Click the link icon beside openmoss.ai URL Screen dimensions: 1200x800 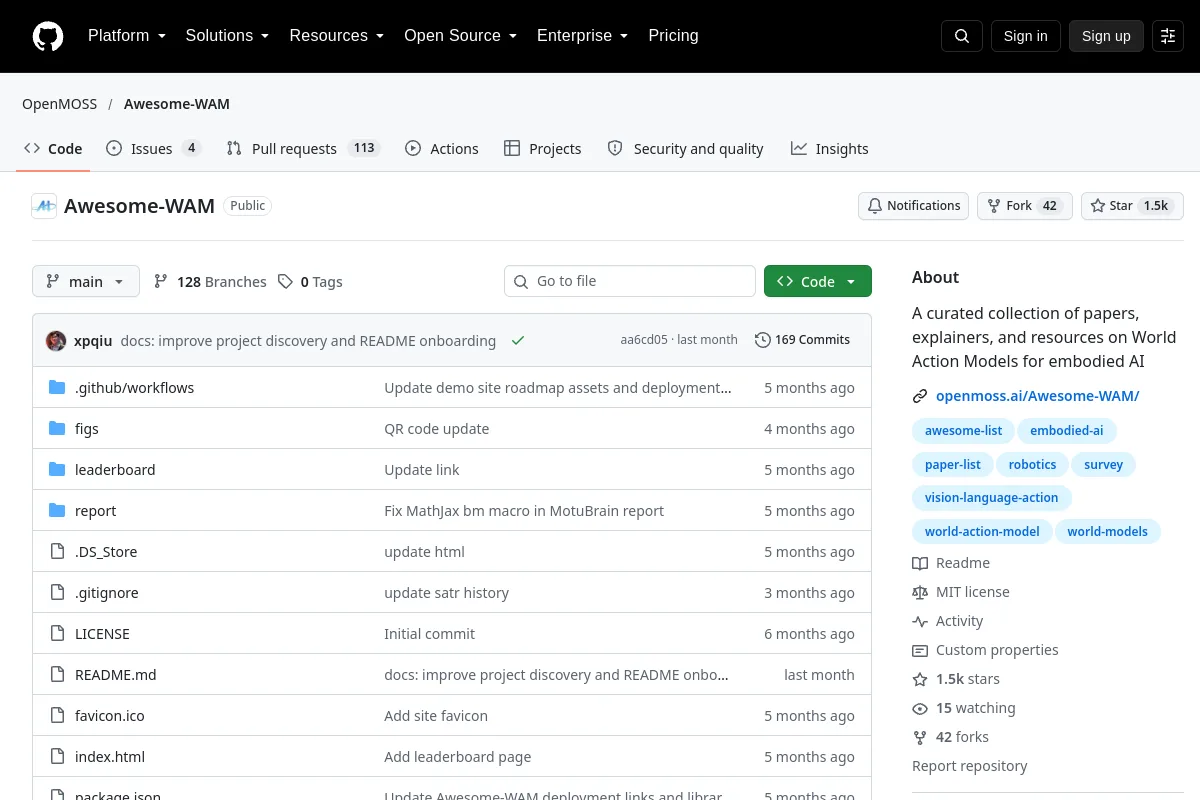point(920,396)
